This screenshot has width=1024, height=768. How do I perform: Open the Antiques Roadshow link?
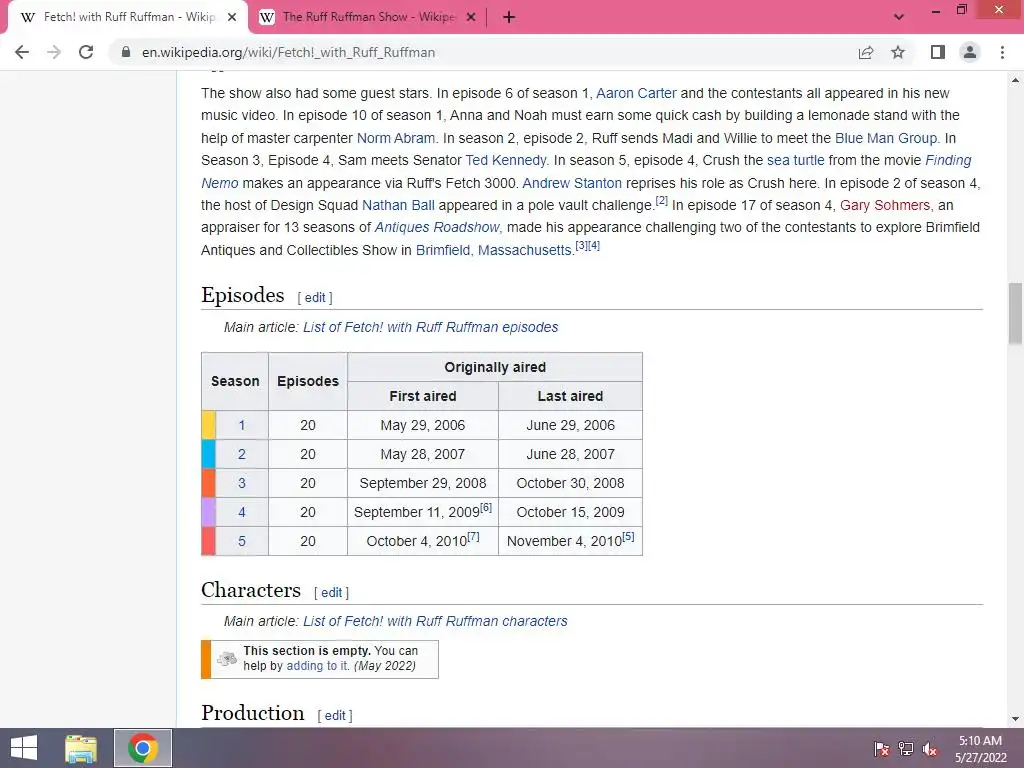point(437,228)
